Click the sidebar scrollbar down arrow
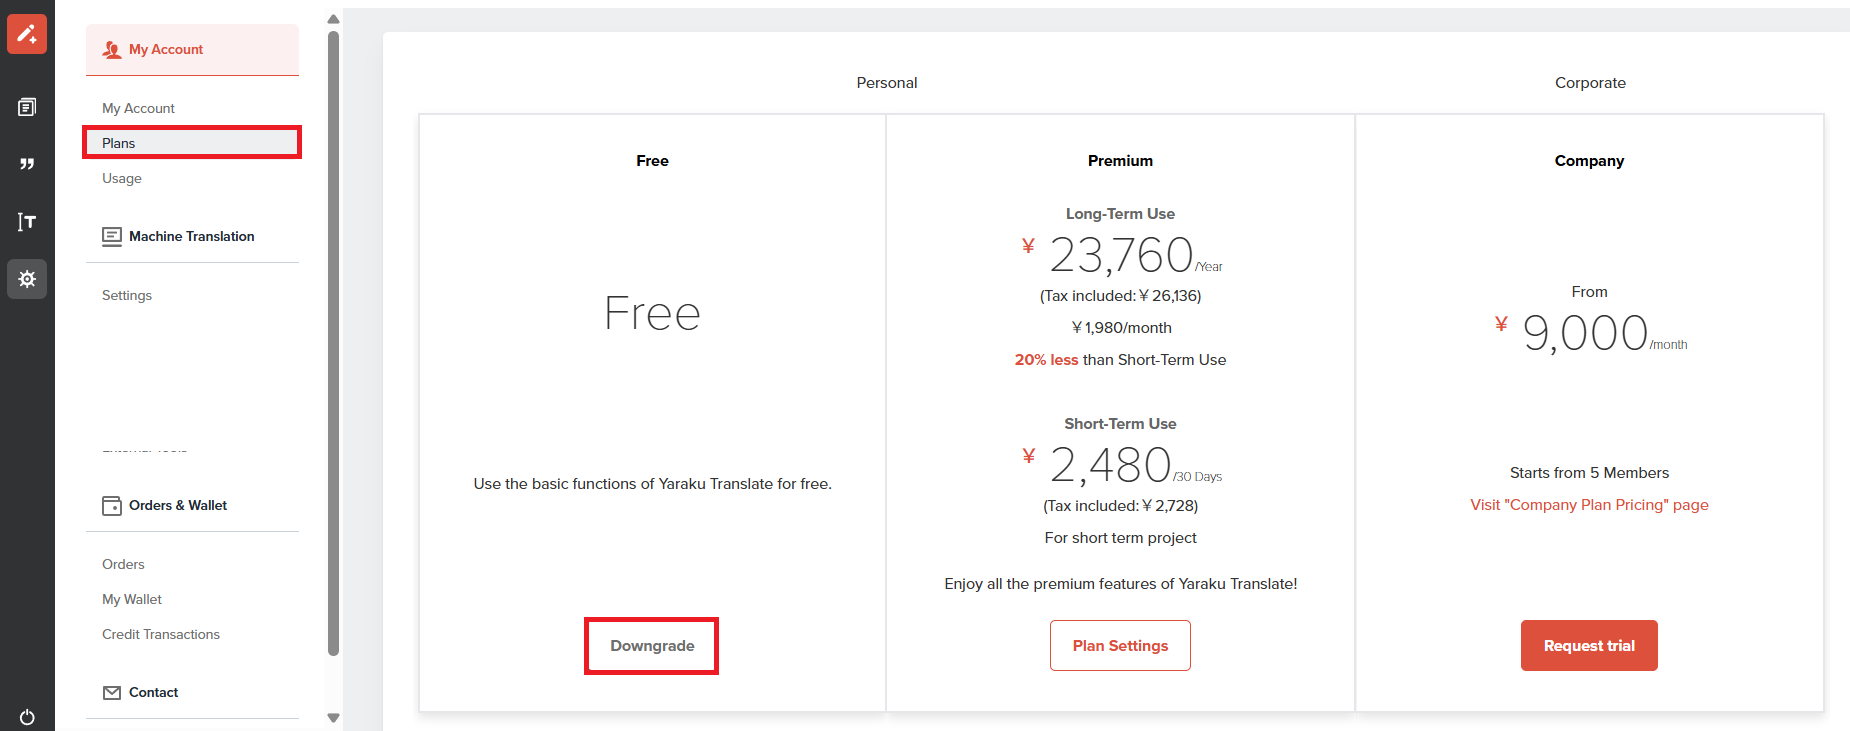Viewport: 1850px width, 731px height. pos(334,718)
